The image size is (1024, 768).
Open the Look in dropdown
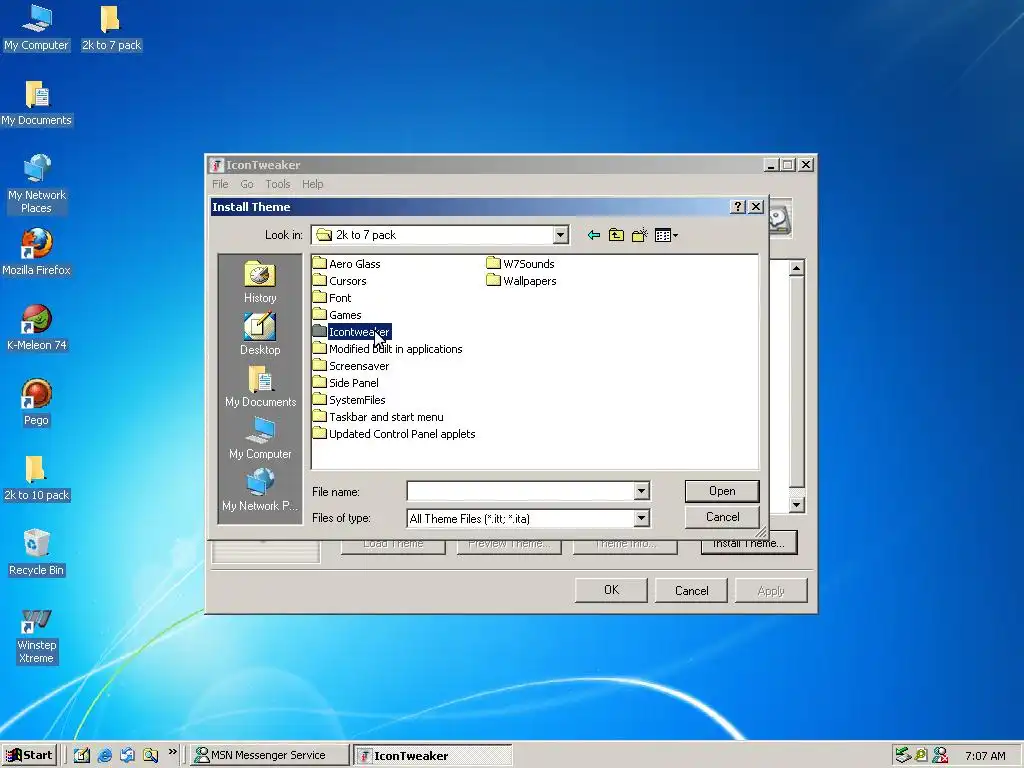click(x=560, y=235)
